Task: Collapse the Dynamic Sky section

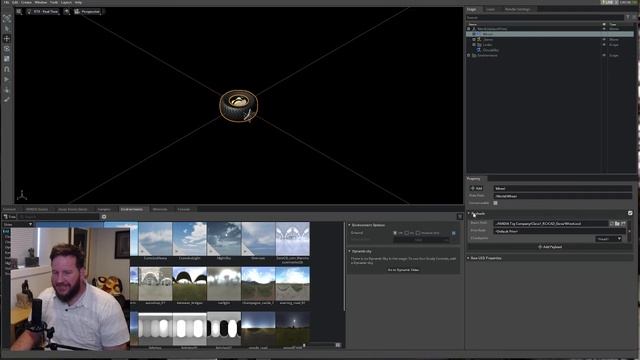Action: (350, 251)
